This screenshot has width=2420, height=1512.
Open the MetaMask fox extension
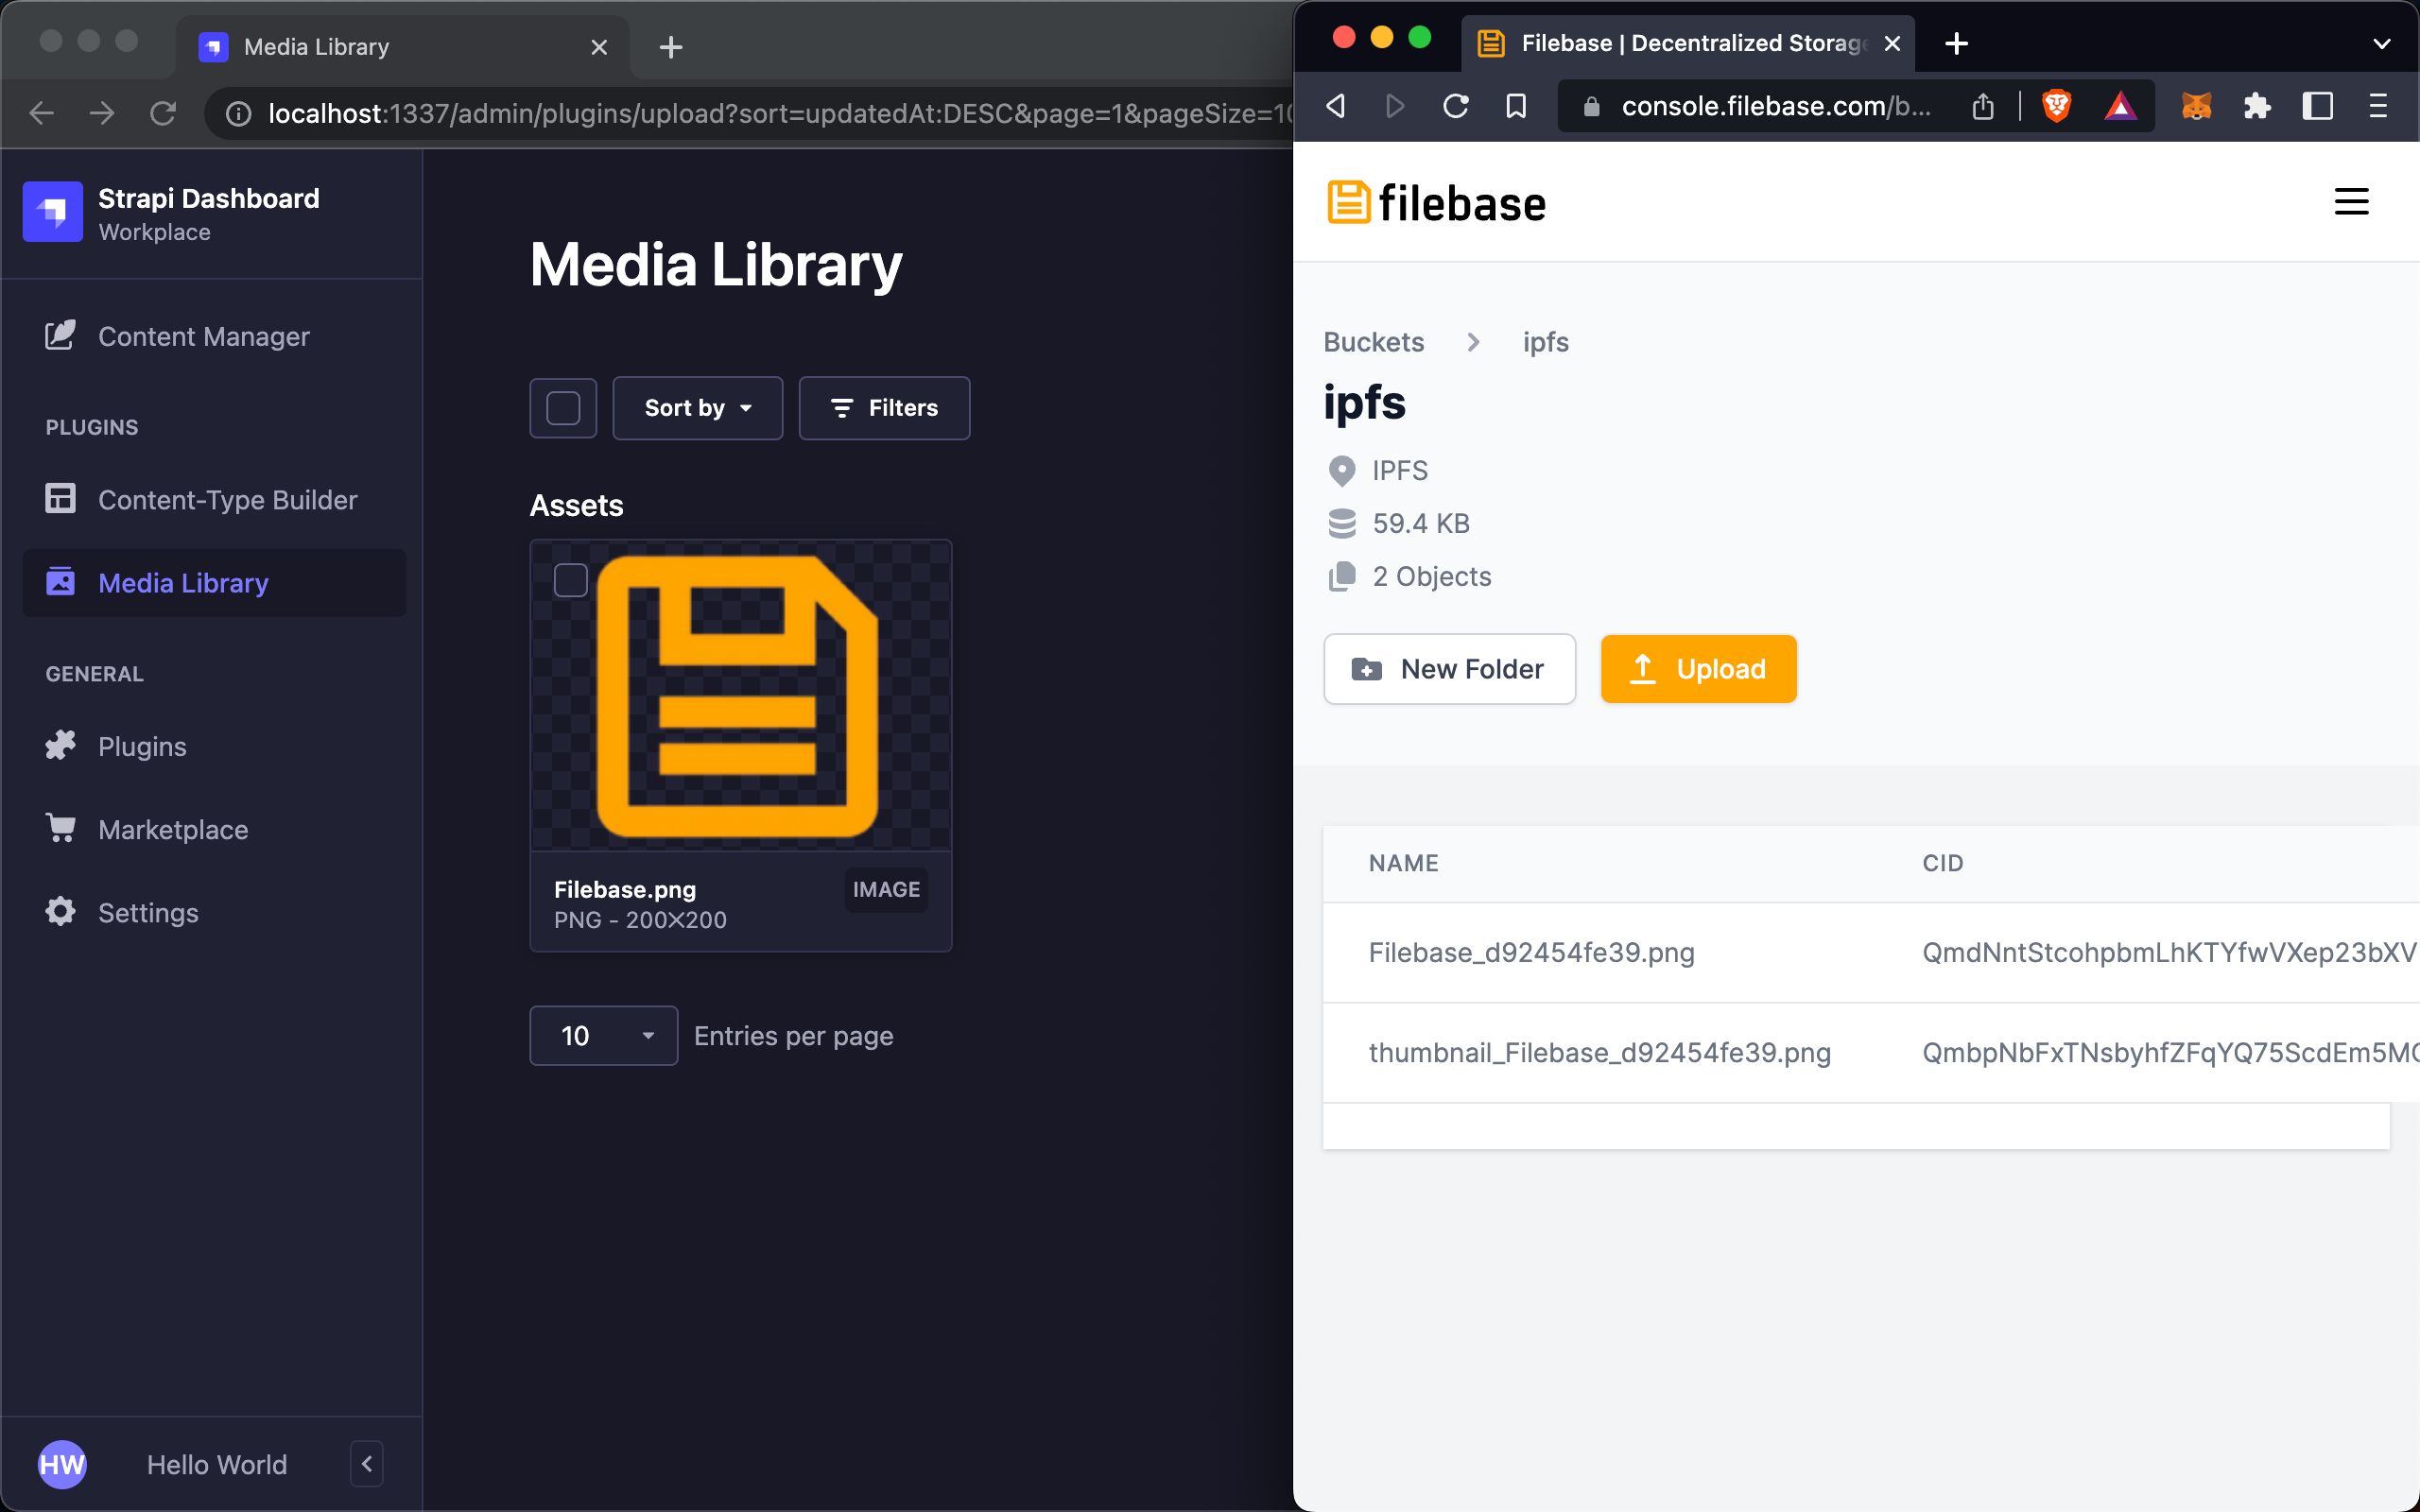pos(2196,105)
